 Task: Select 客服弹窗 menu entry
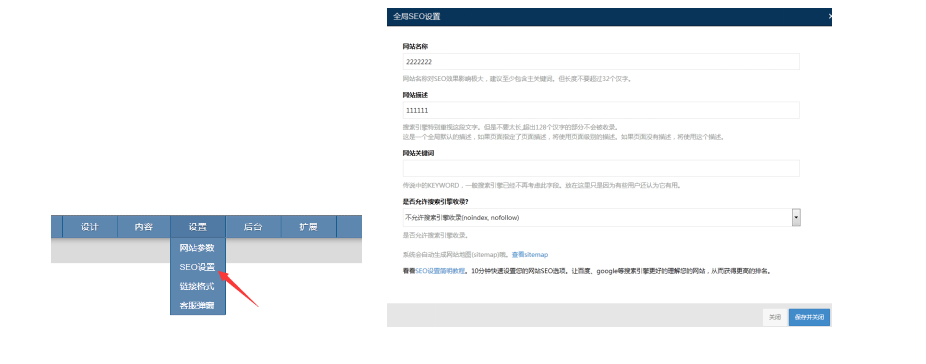click(x=197, y=306)
